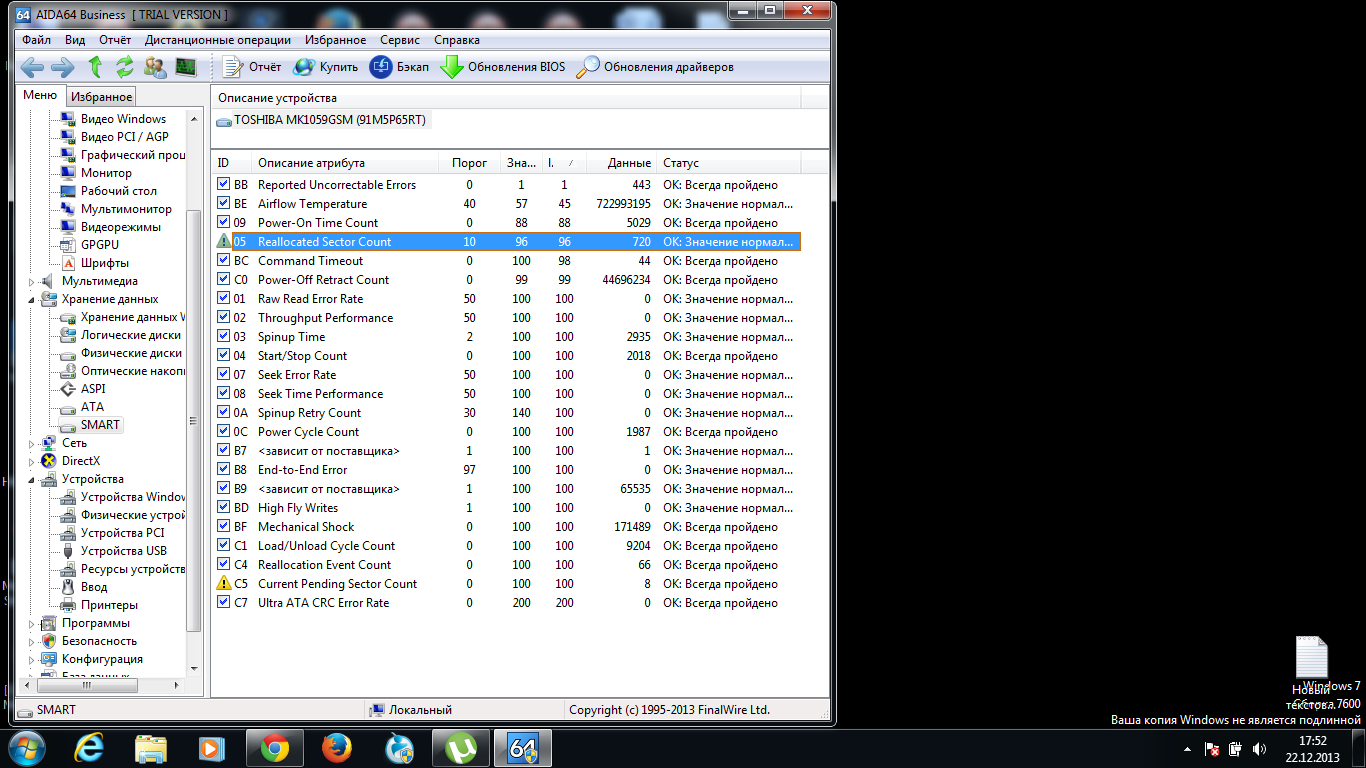Click the Forward navigation arrow in toolbar
This screenshot has width=1366, height=768.
(62, 67)
